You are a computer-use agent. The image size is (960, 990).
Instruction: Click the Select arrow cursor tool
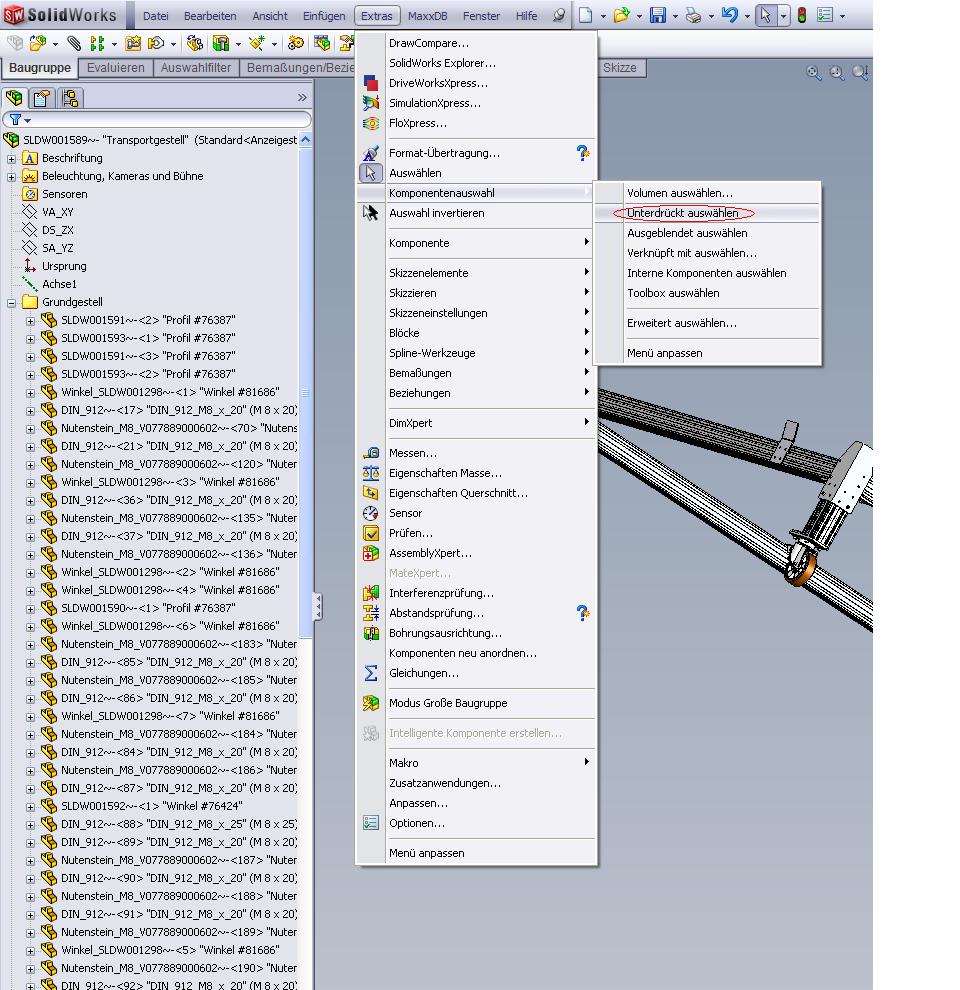(x=765, y=15)
